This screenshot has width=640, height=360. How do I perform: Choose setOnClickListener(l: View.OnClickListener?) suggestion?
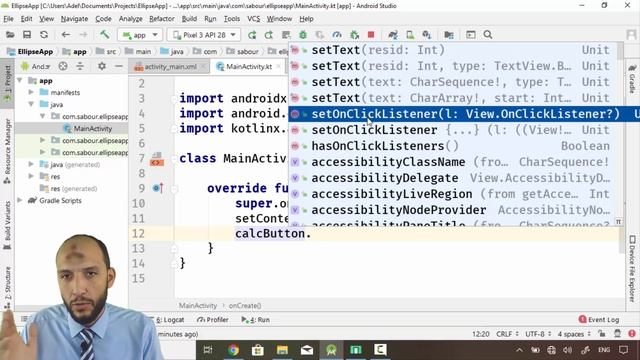pyautogui.click(x=464, y=114)
